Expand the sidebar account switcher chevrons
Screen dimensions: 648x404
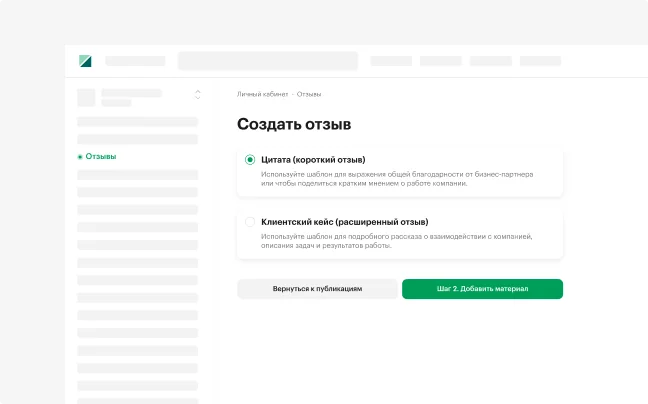click(197, 95)
